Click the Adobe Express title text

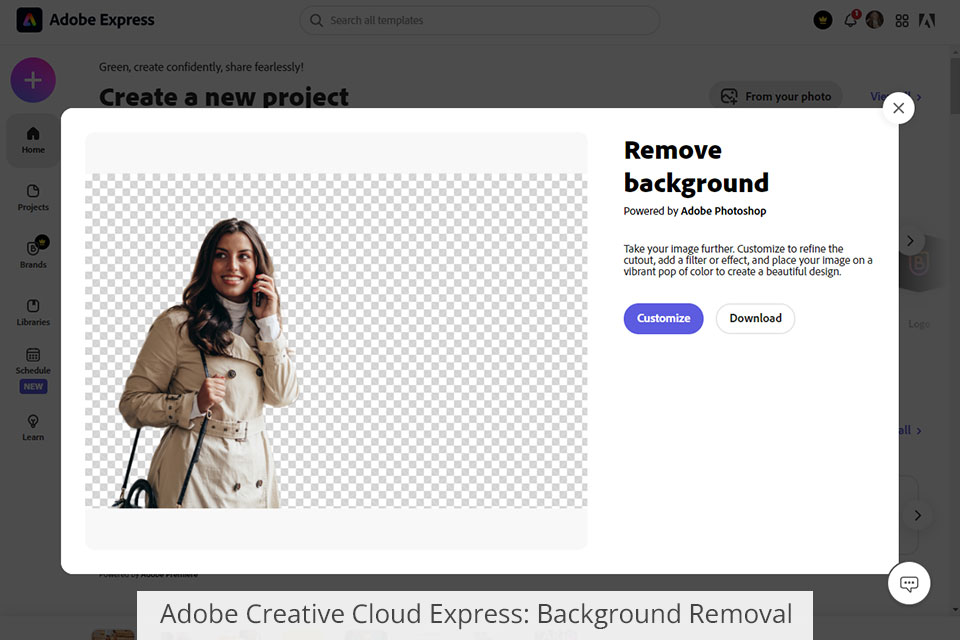[102, 20]
